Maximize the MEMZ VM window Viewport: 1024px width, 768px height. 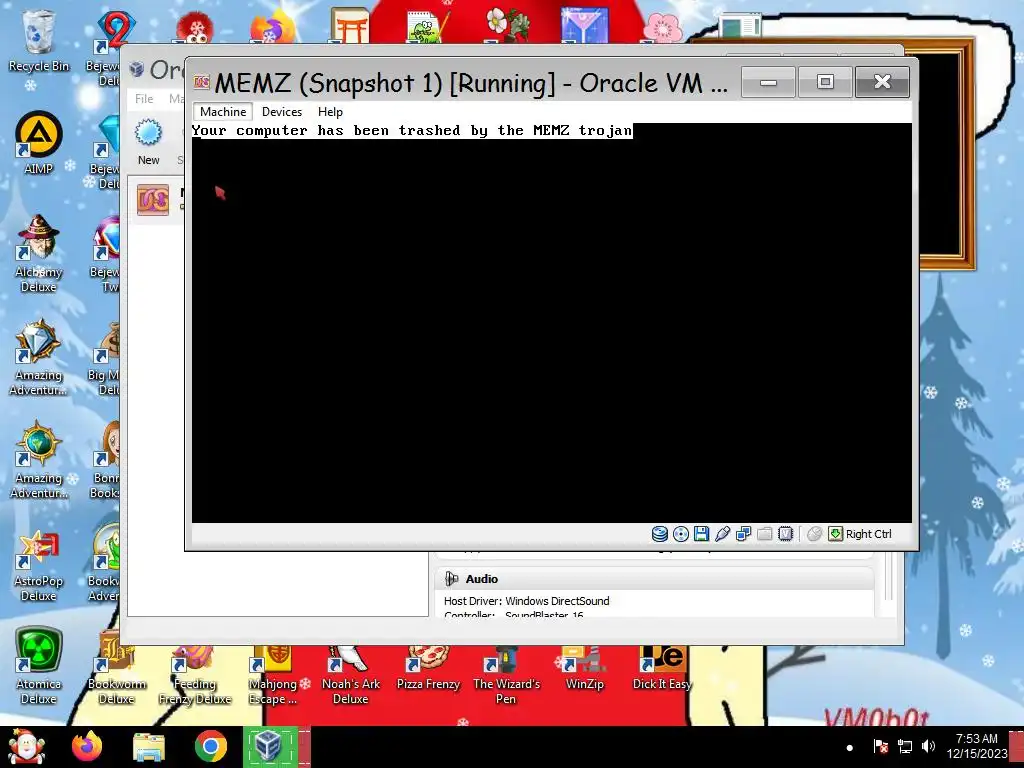[x=825, y=82]
